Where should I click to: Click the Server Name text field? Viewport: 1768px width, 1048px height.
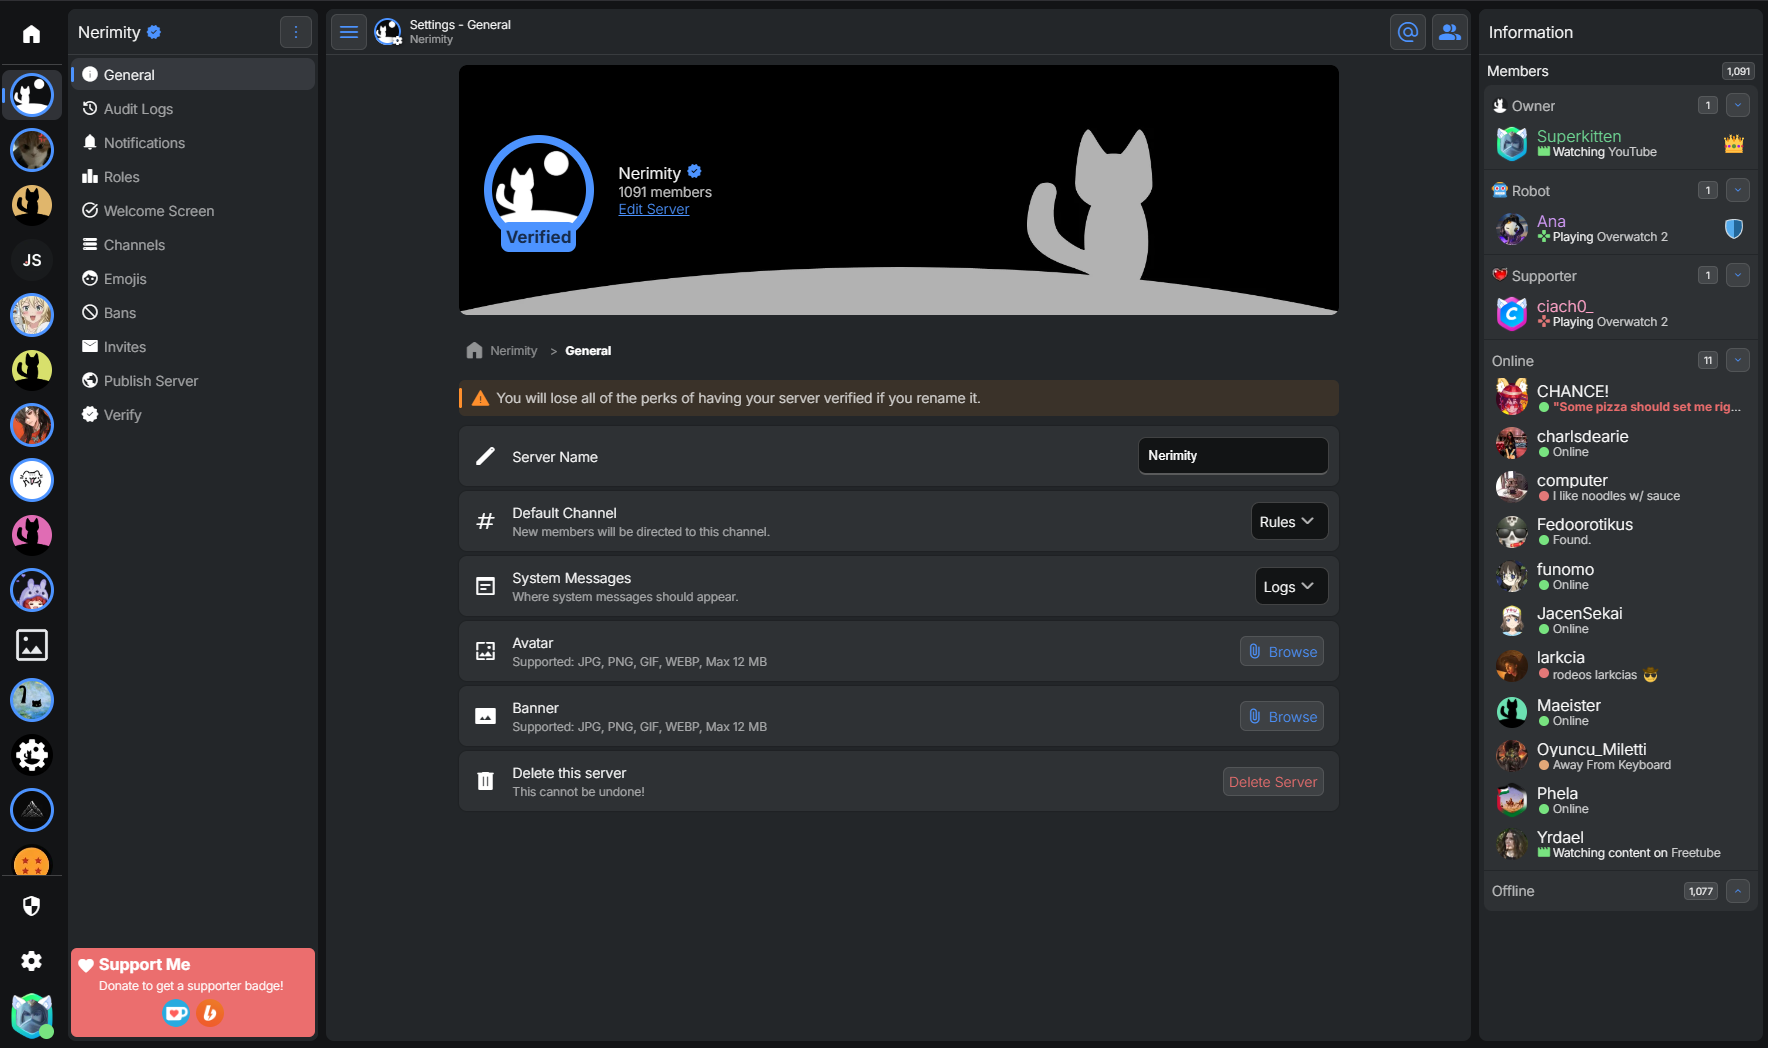(1232, 456)
